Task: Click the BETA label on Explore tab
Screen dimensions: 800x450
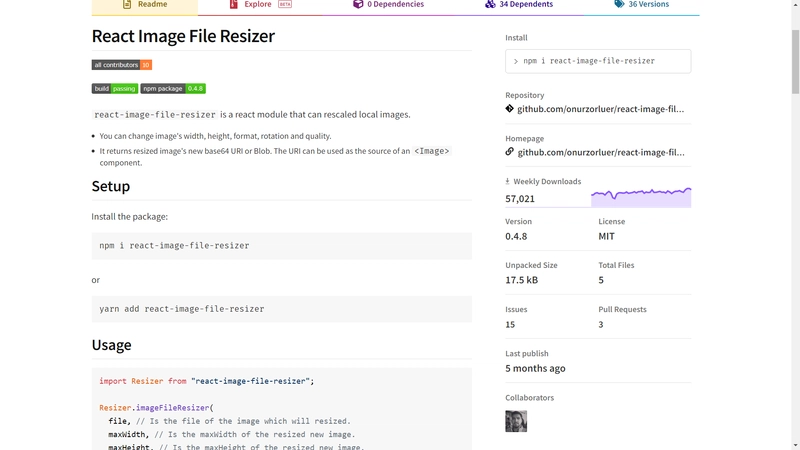Action: tap(285, 4)
